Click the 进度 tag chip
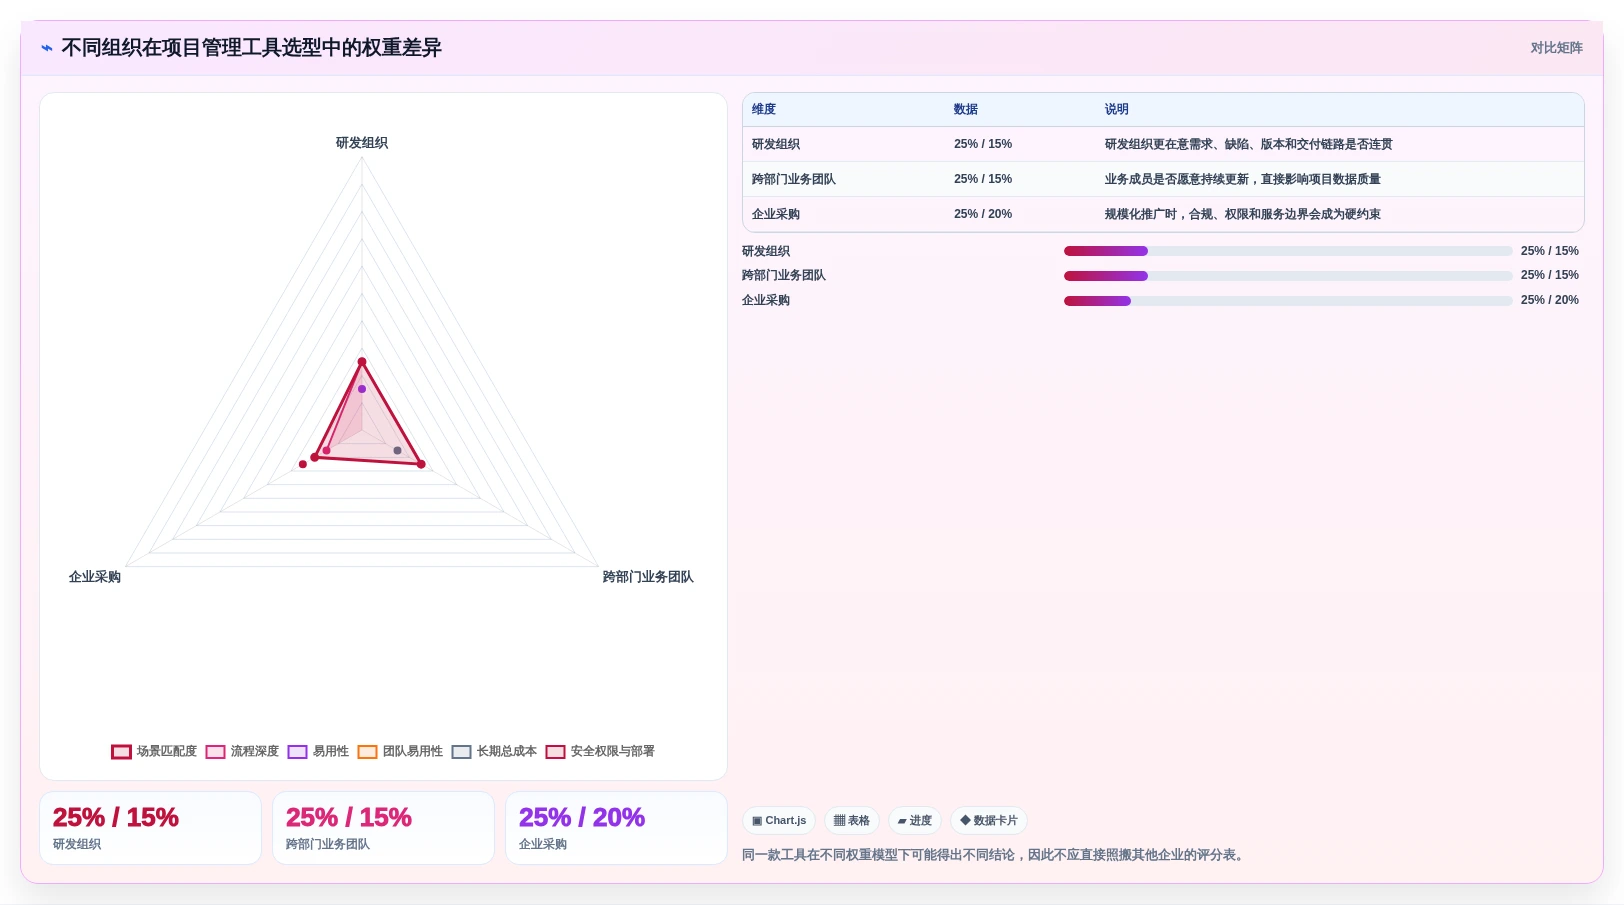1624x905 pixels. point(915,821)
